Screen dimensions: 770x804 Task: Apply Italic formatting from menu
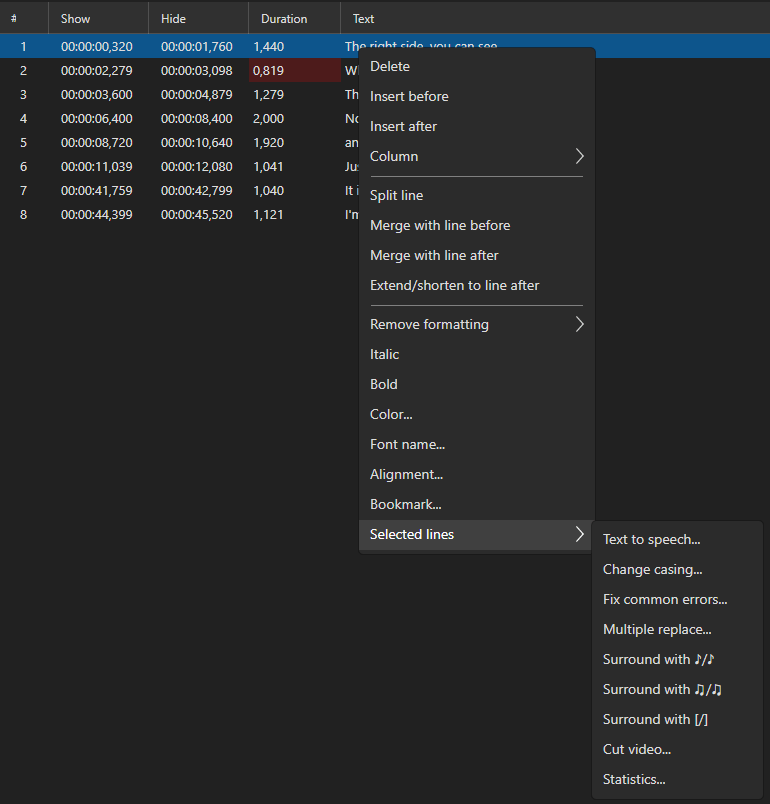coord(384,355)
